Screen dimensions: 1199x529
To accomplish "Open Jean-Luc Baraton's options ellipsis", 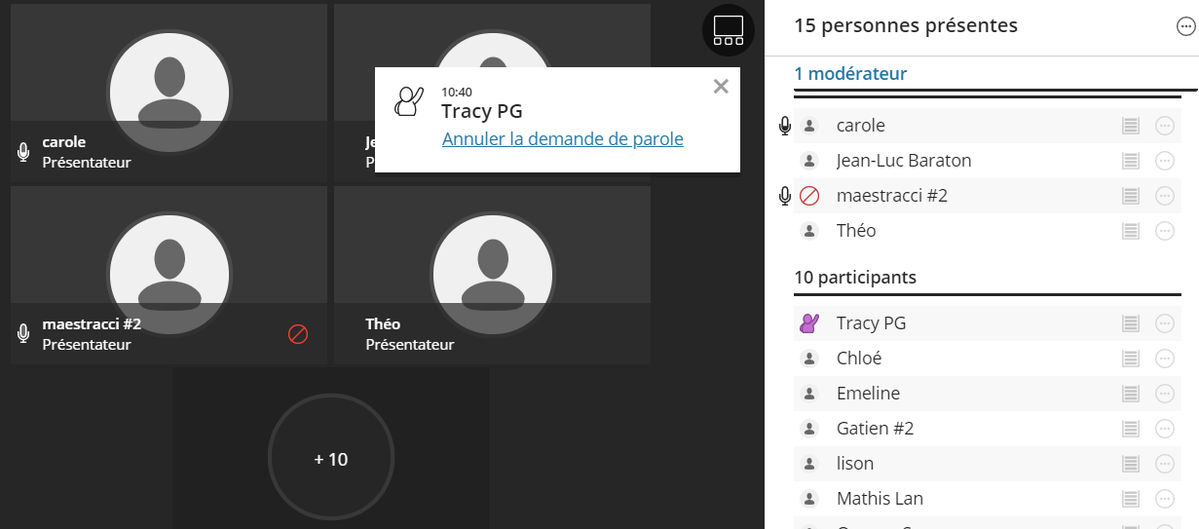I will pyautogui.click(x=1165, y=161).
